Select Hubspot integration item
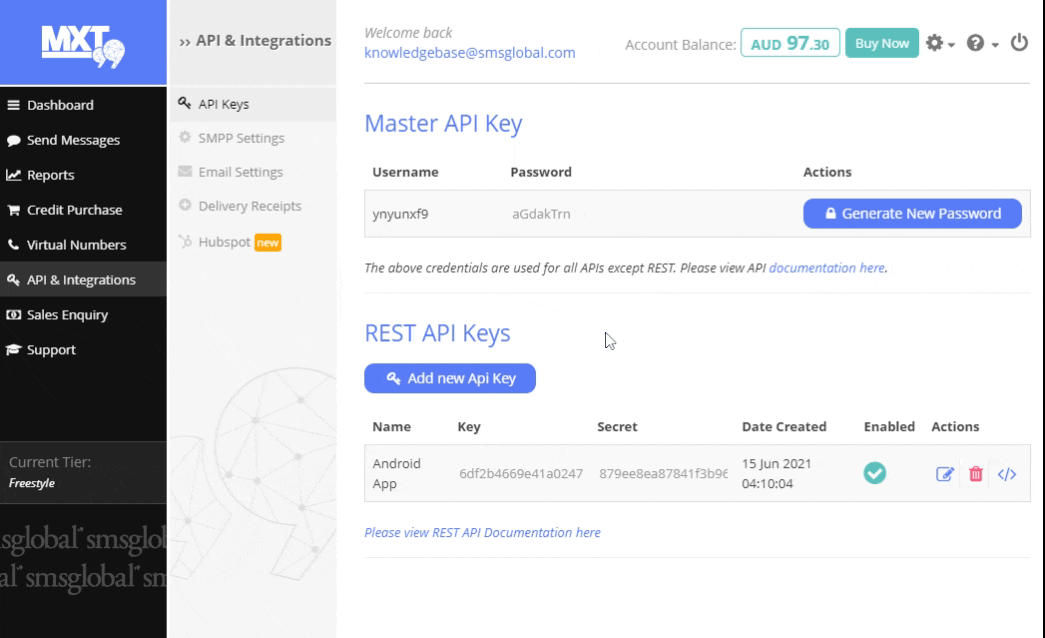Viewport: 1045px width, 638px height. (x=224, y=242)
